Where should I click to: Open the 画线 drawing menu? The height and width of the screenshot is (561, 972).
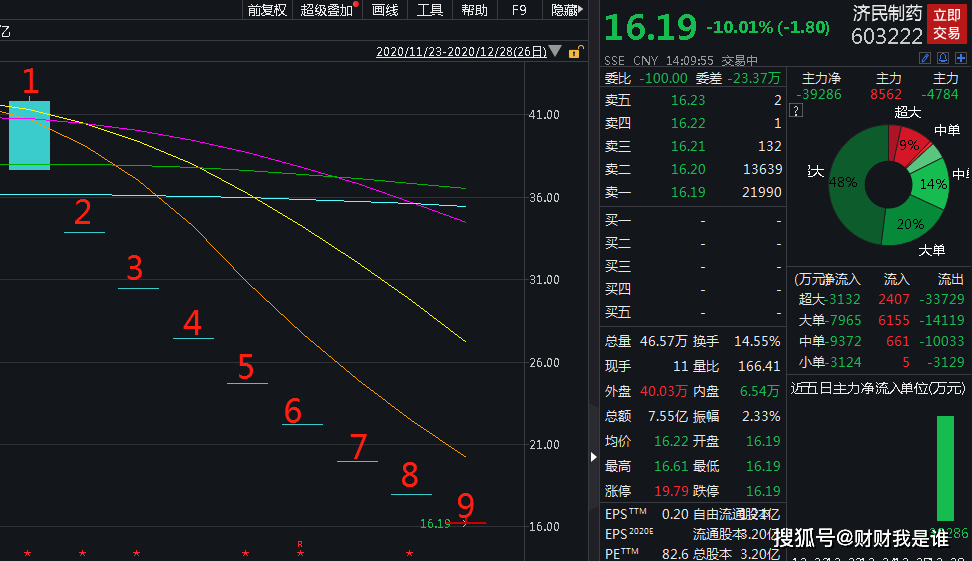tap(385, 10)
